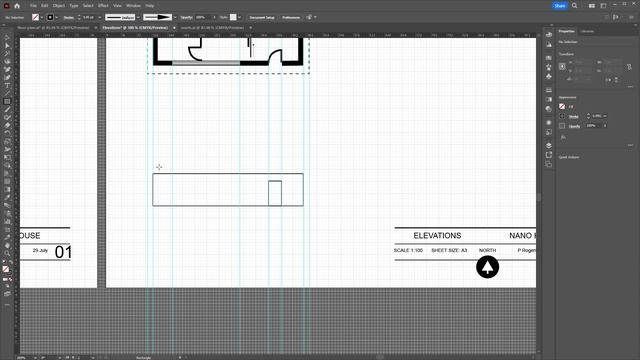Switch to the Elevations document tab

[x=135, y=28]
